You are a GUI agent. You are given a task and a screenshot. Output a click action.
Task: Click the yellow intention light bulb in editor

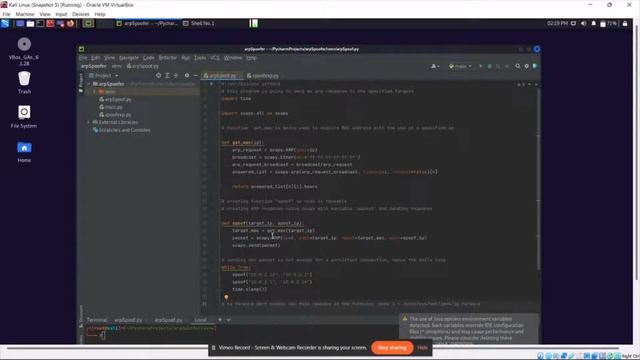click(226, 298)
